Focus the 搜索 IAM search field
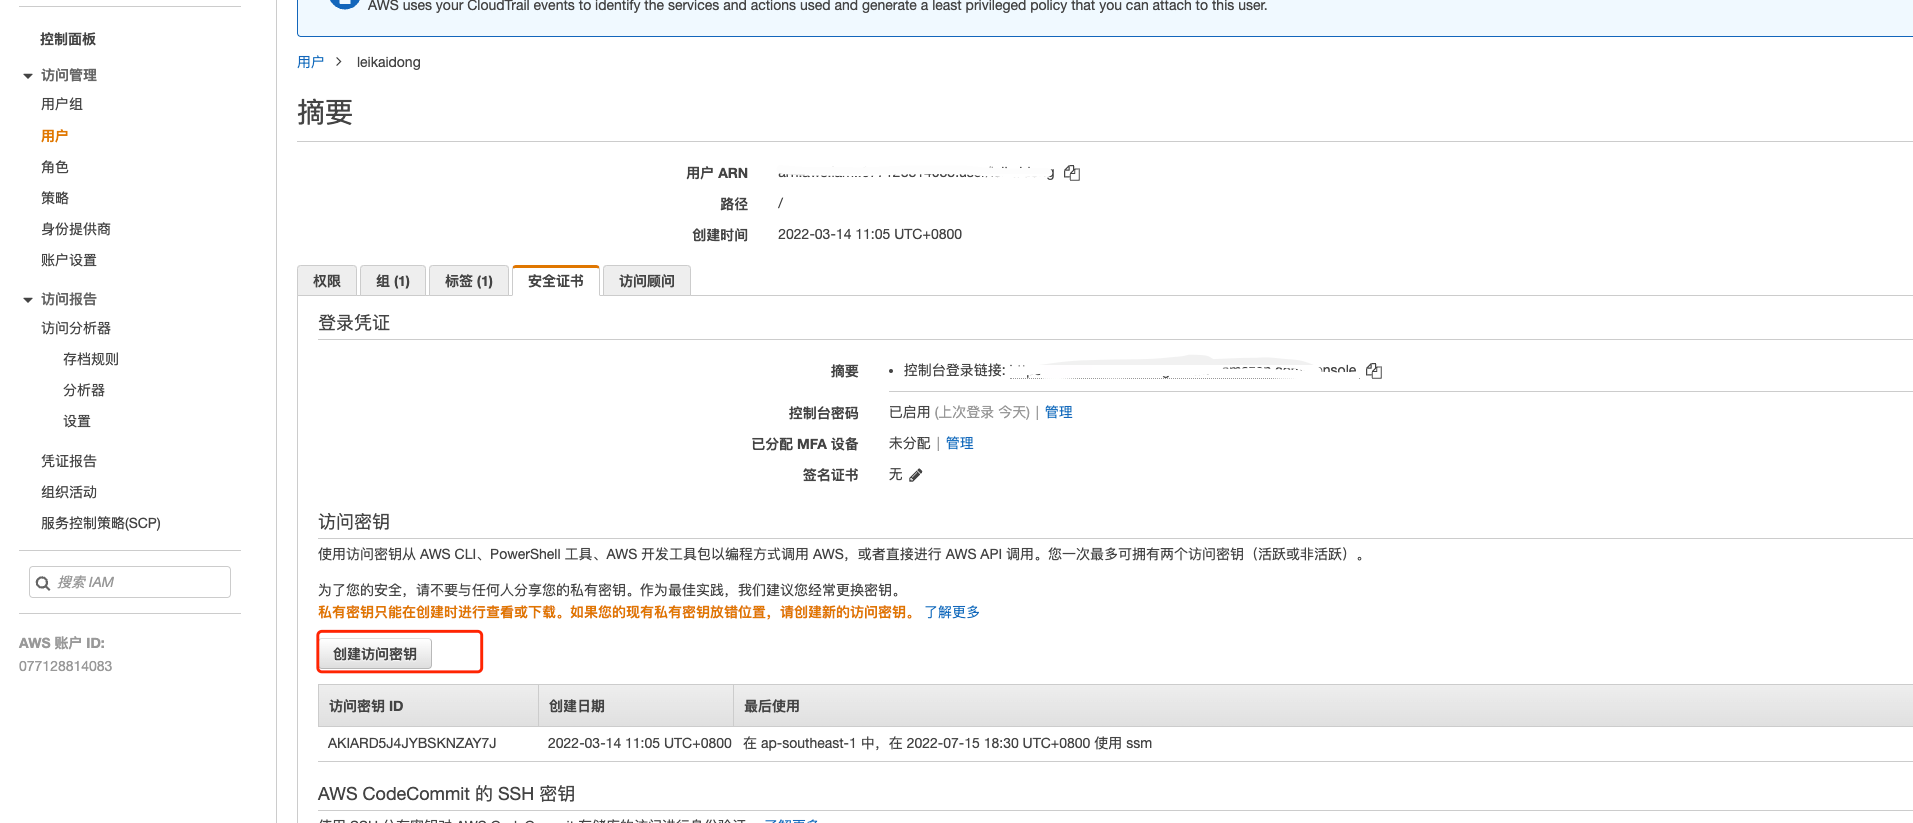The height and width of the screenshot is (823, 1913). point(130,582)
